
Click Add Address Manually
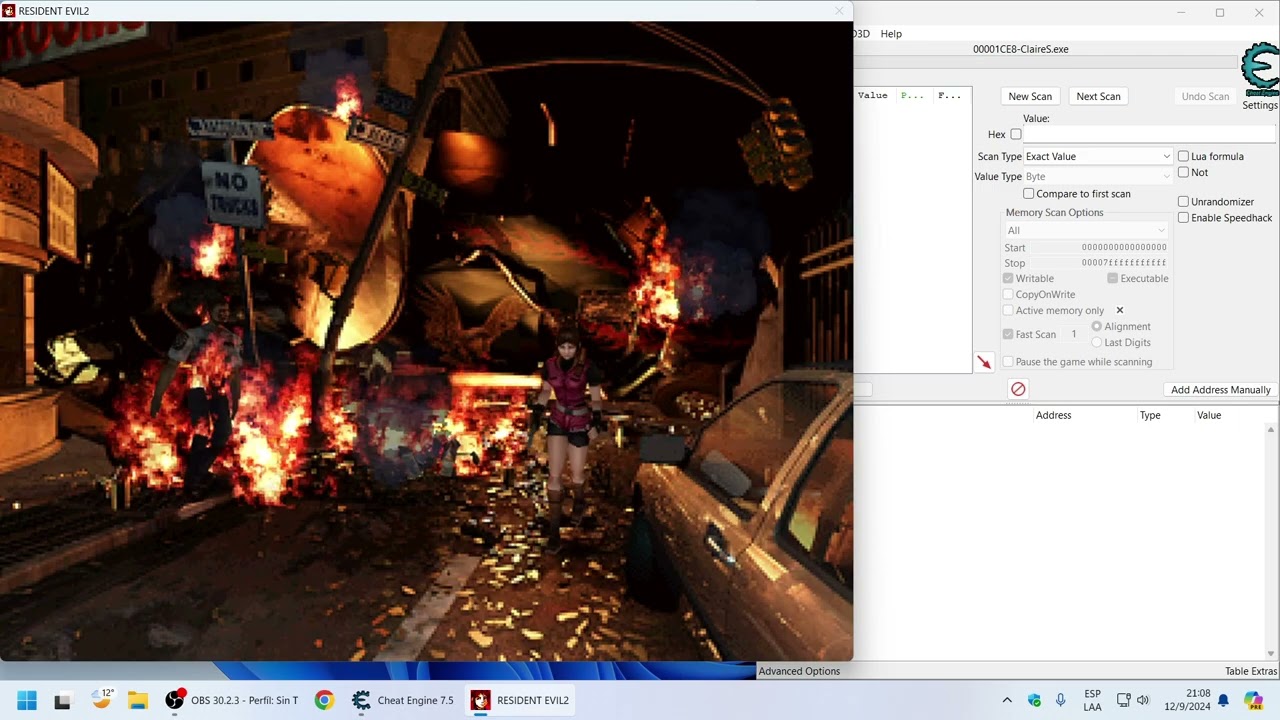[1220, 390]
